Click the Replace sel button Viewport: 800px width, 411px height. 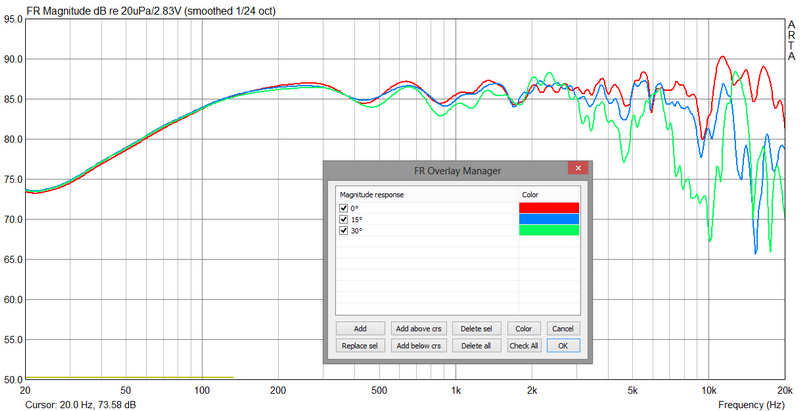point(359,345)
